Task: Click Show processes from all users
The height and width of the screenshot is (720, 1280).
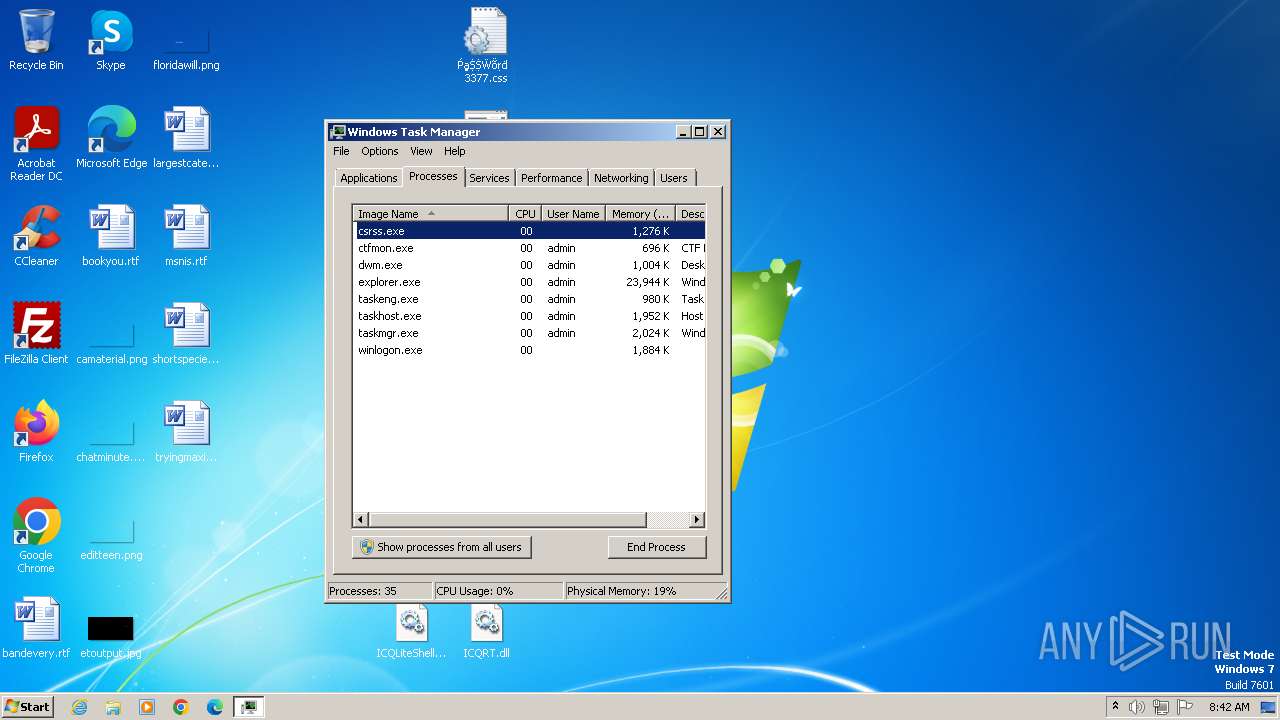Action: click(x=441, y=547)
